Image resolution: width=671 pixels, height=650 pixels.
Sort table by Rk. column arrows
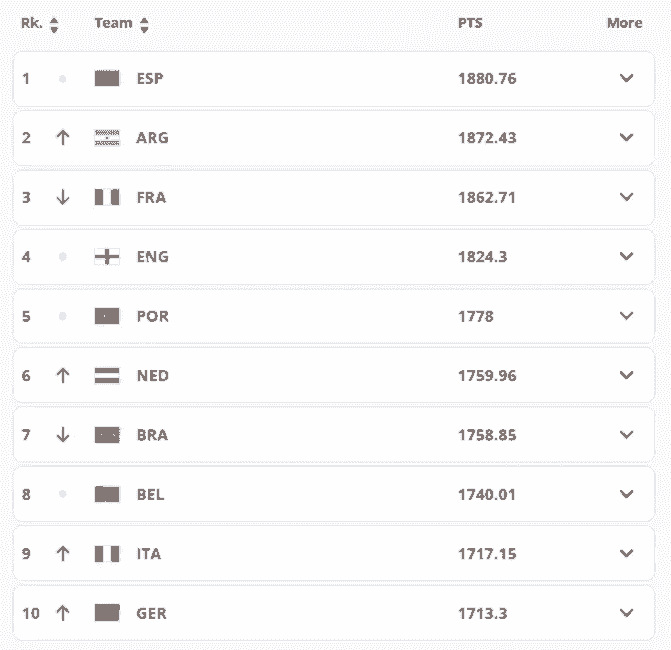(54, 24)
